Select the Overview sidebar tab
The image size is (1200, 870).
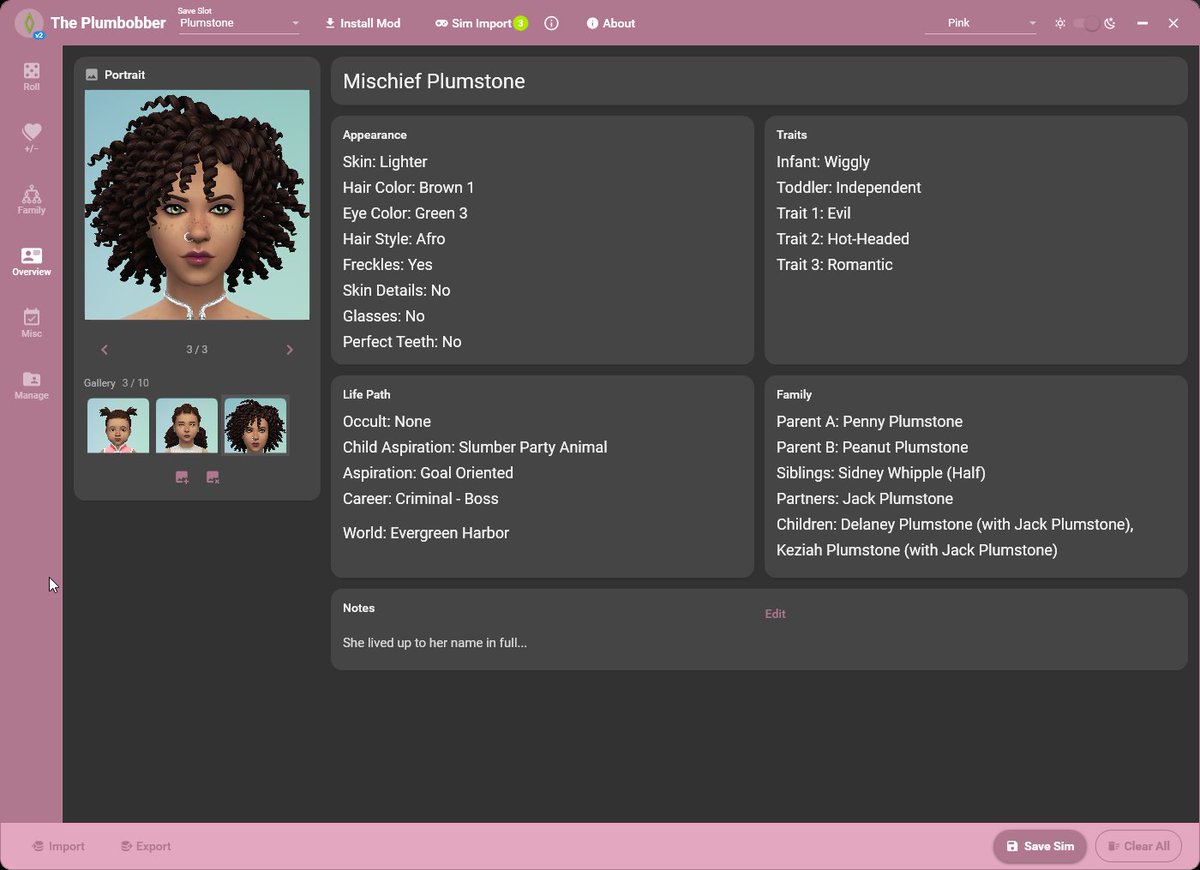click(31, 262)
